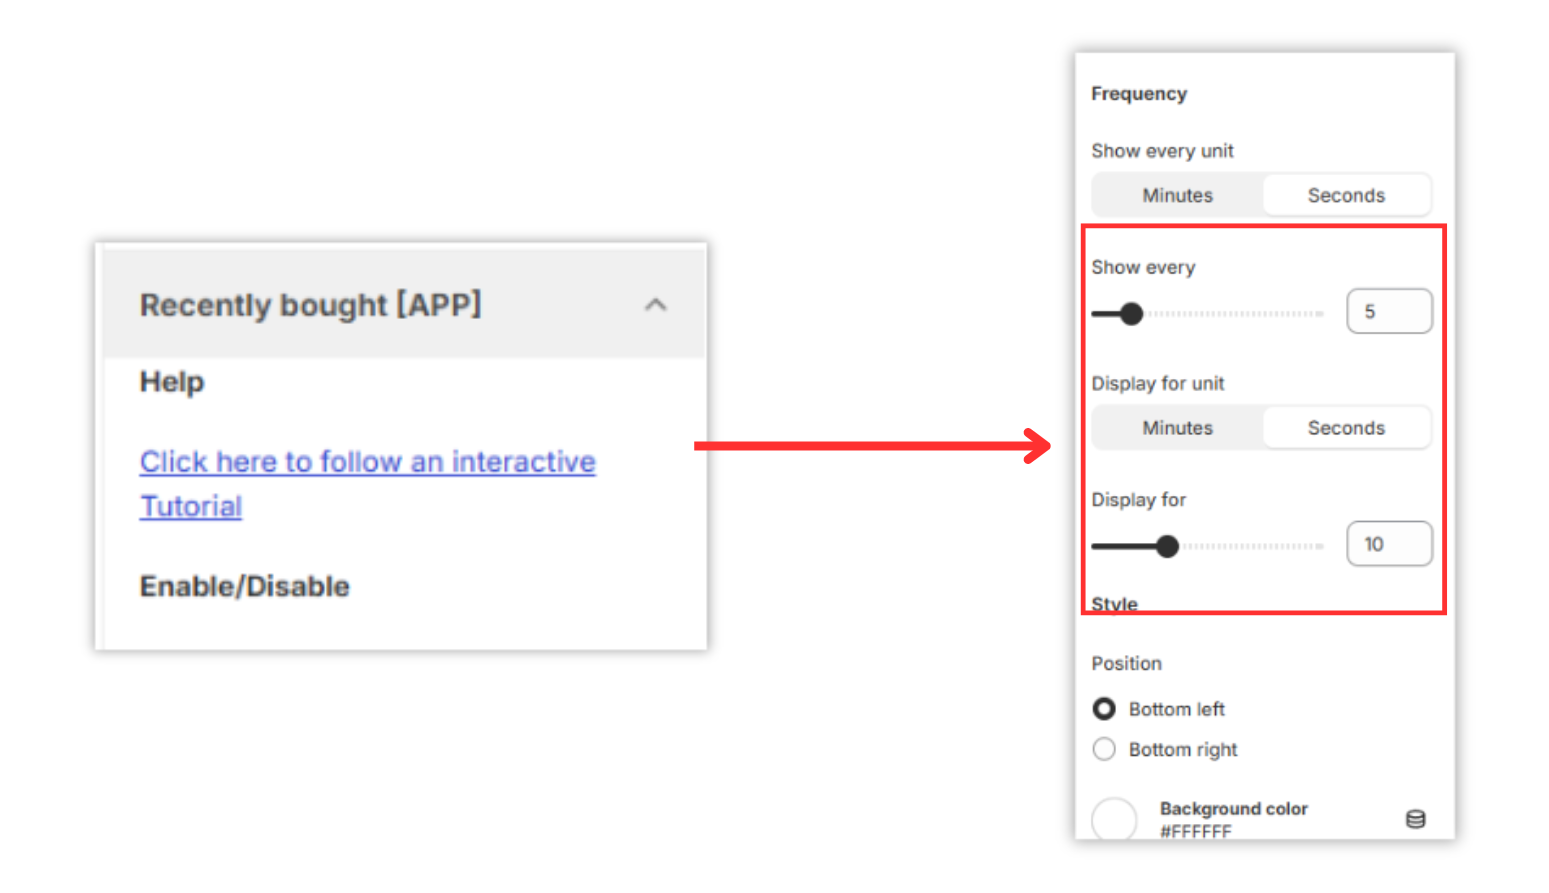Open the Background color swatch picker

pyautogui.click(x=1114, y=819)
